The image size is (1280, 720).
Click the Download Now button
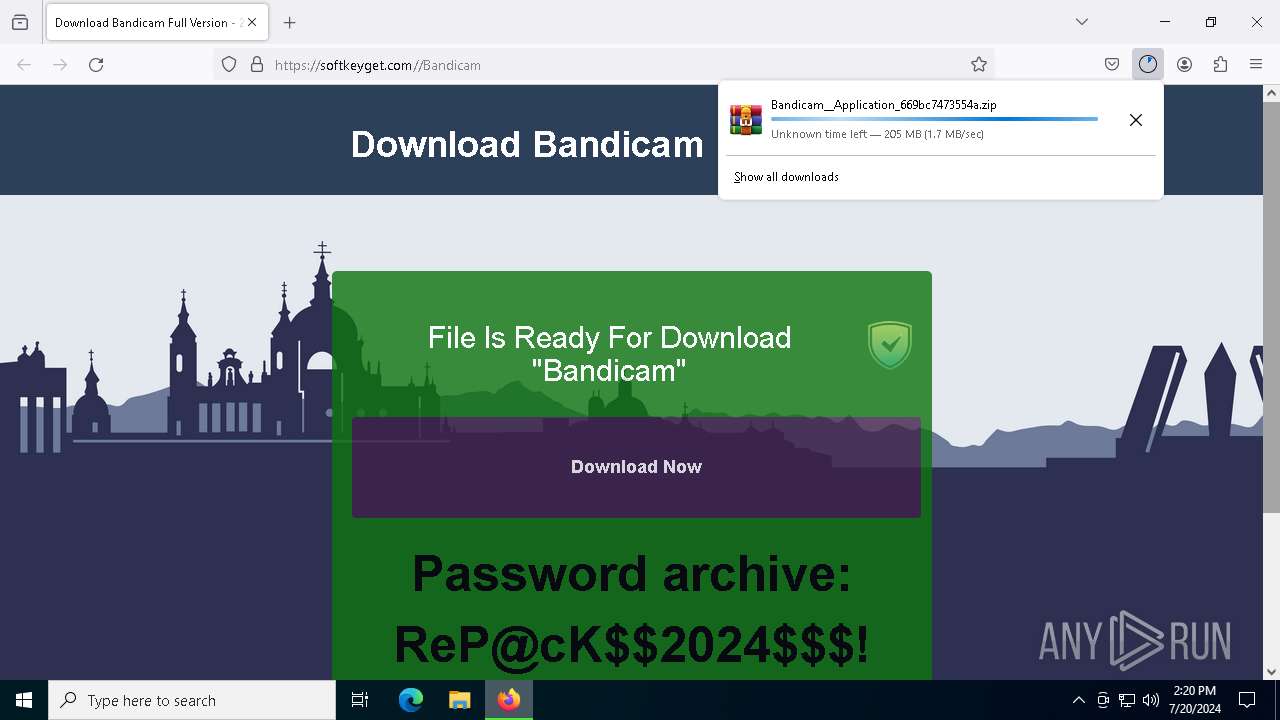point(636,467)
